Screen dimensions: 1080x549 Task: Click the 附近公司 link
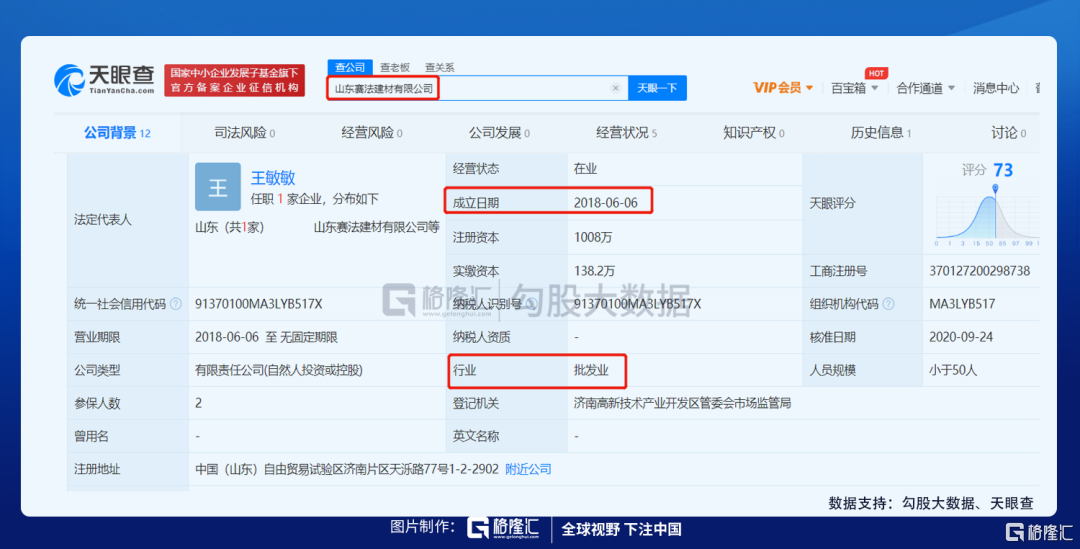[x=528, y=469]
